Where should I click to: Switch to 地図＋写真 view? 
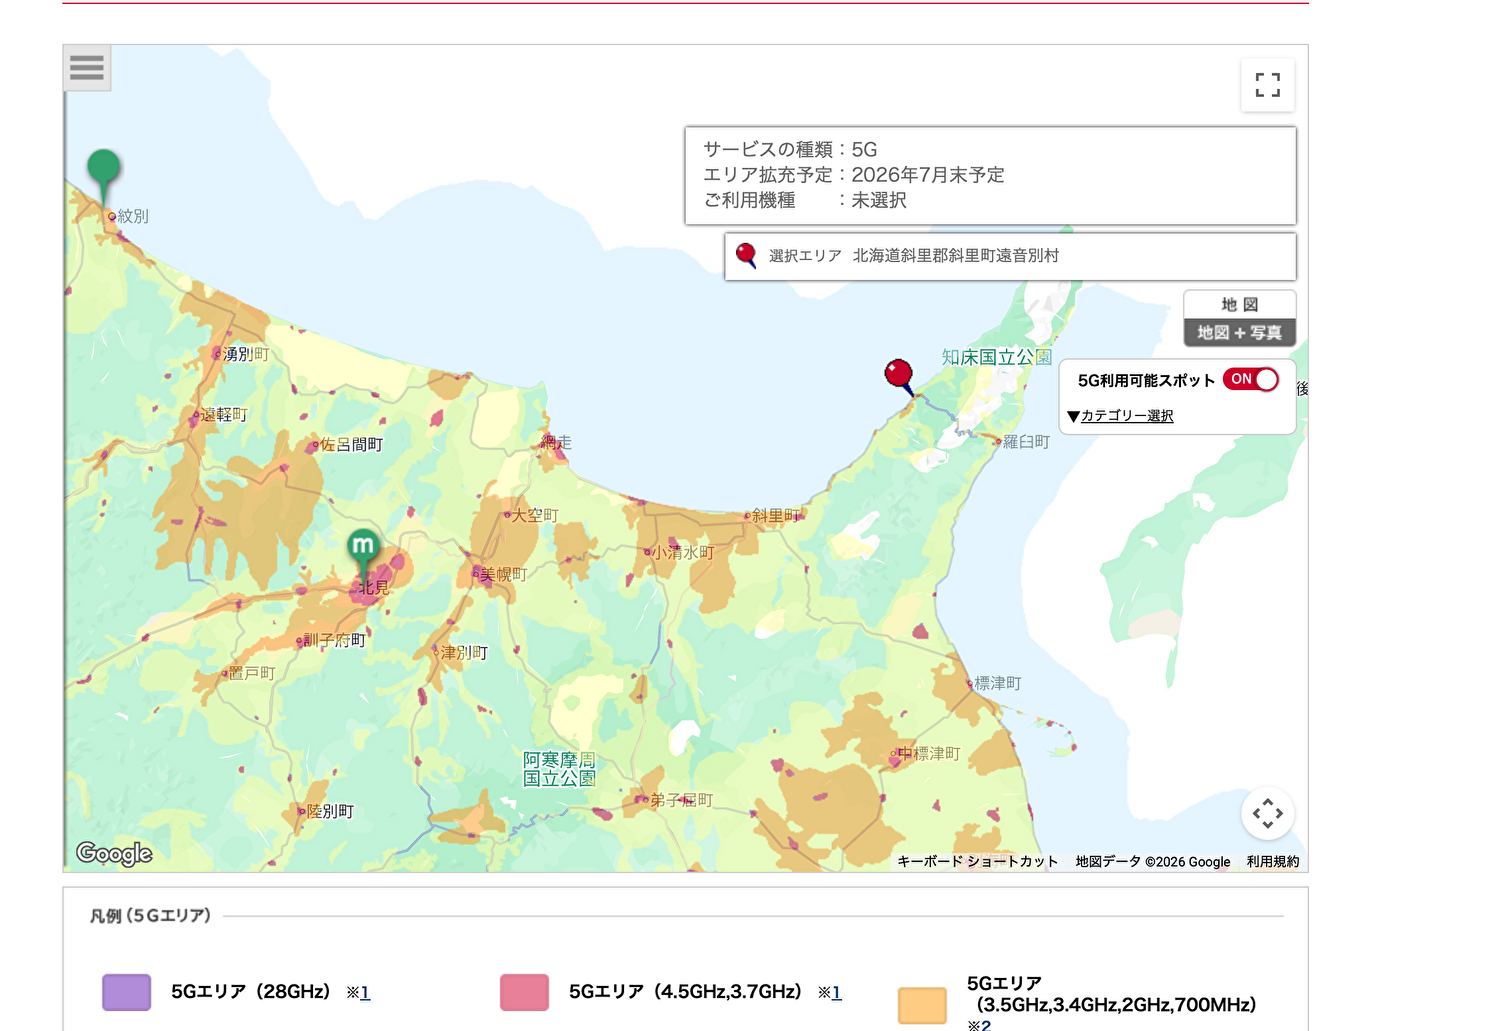point(1240,333)
